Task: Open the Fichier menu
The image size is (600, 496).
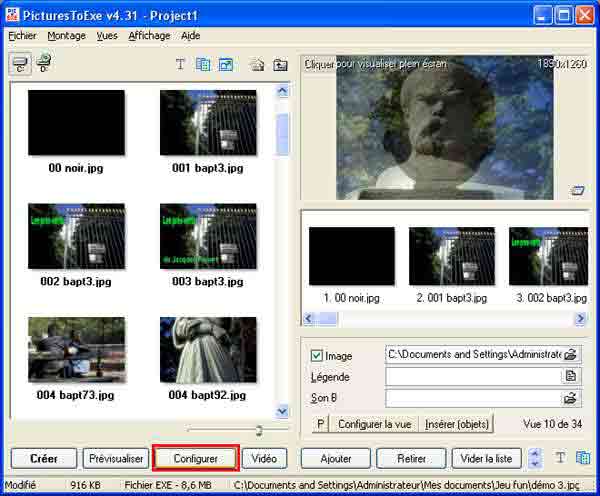Action: tap(22, 36)
